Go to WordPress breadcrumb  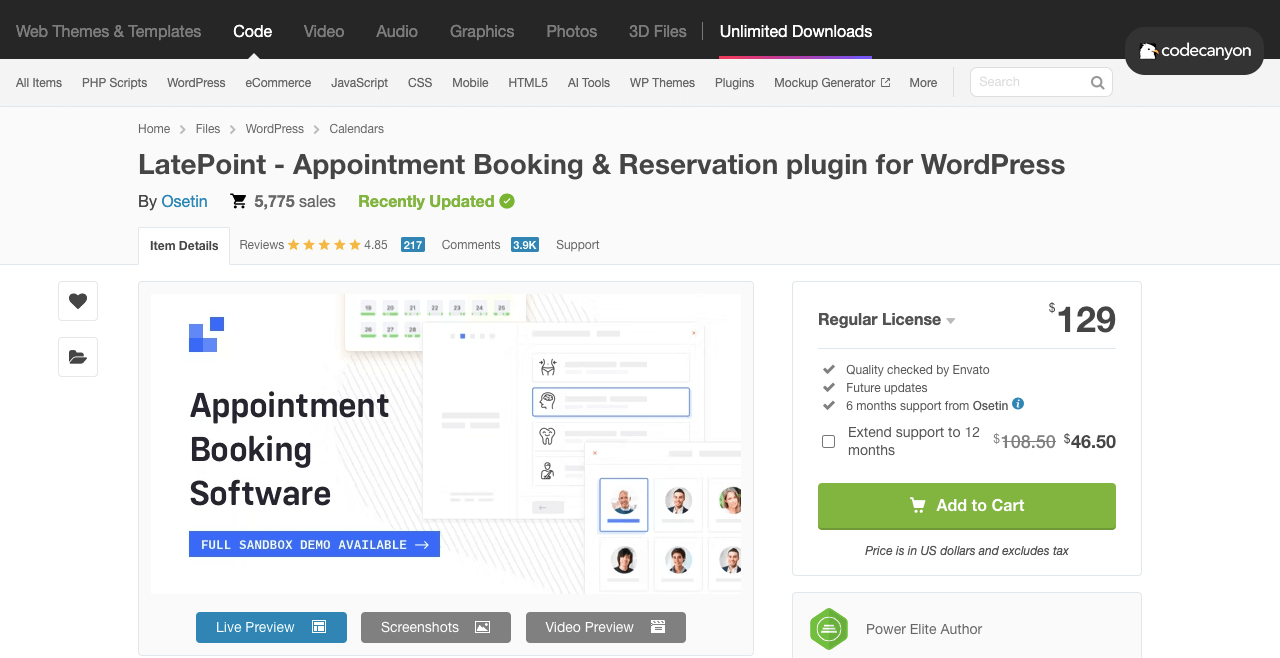click(x=275, y=129)
